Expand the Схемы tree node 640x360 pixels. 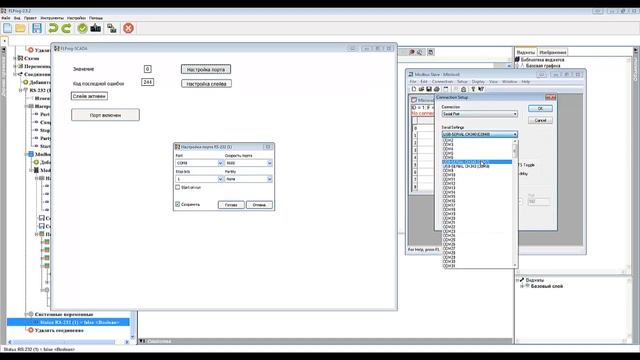tap(15, 58)
